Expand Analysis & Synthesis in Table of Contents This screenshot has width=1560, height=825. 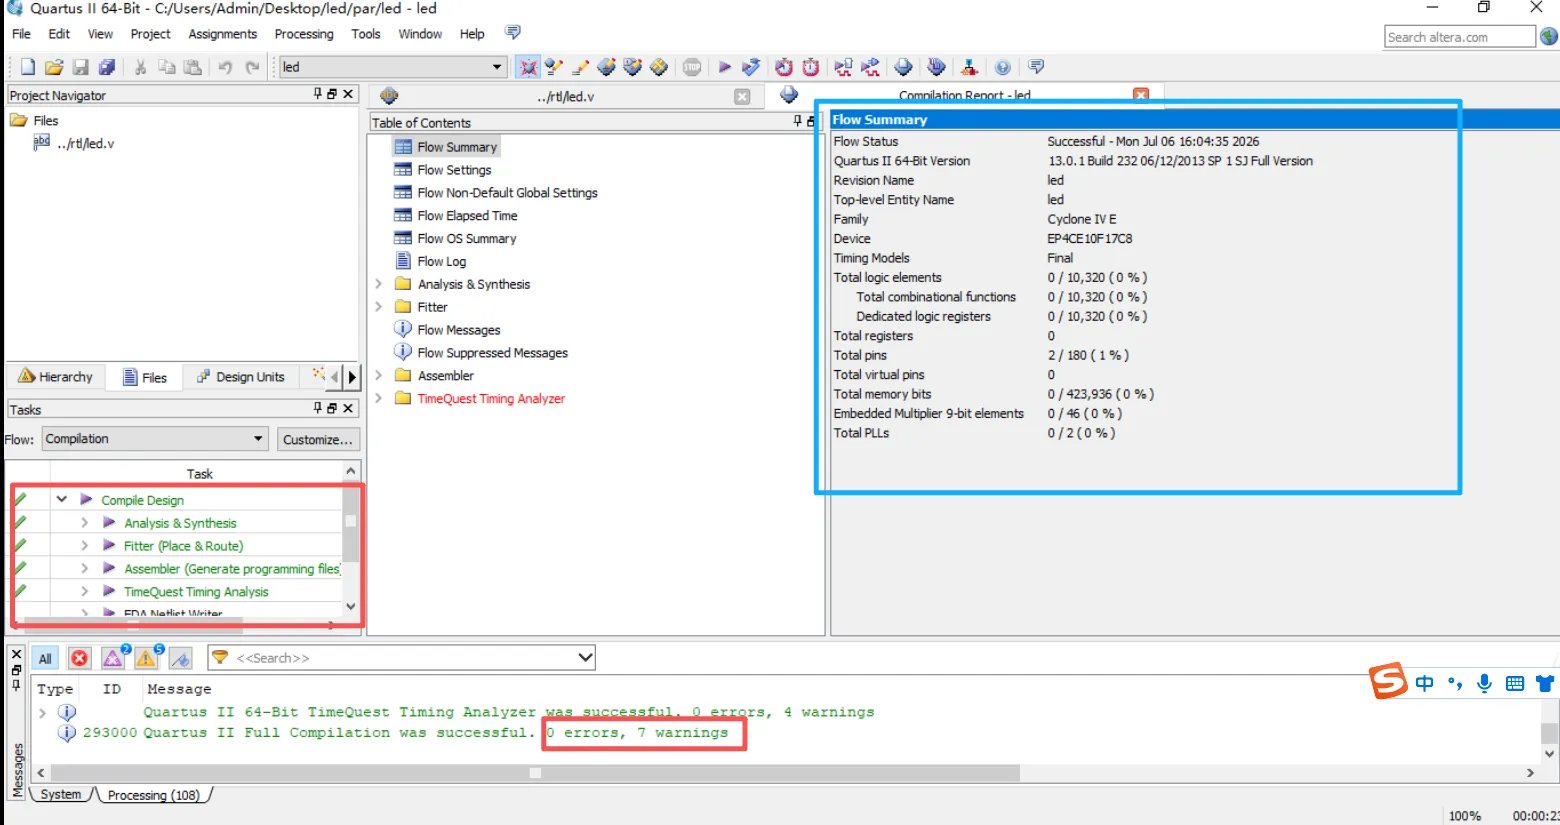pyautogui.click(x=379, y=284)
